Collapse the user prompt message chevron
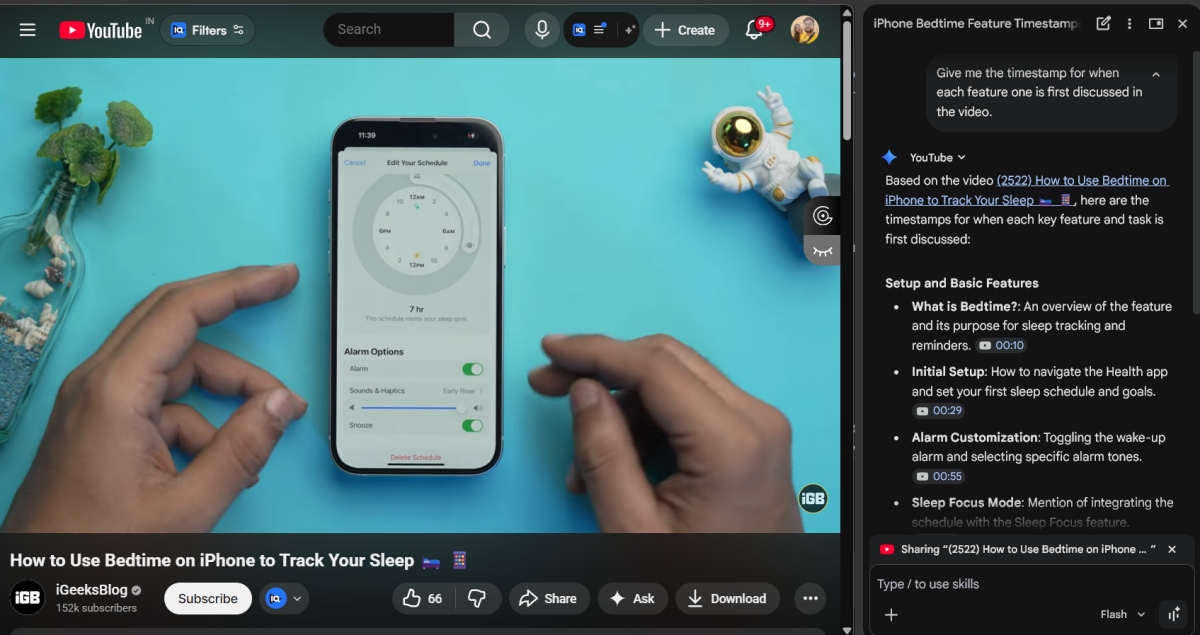The image size is (1200, 635). click(x=1156, y=74)
